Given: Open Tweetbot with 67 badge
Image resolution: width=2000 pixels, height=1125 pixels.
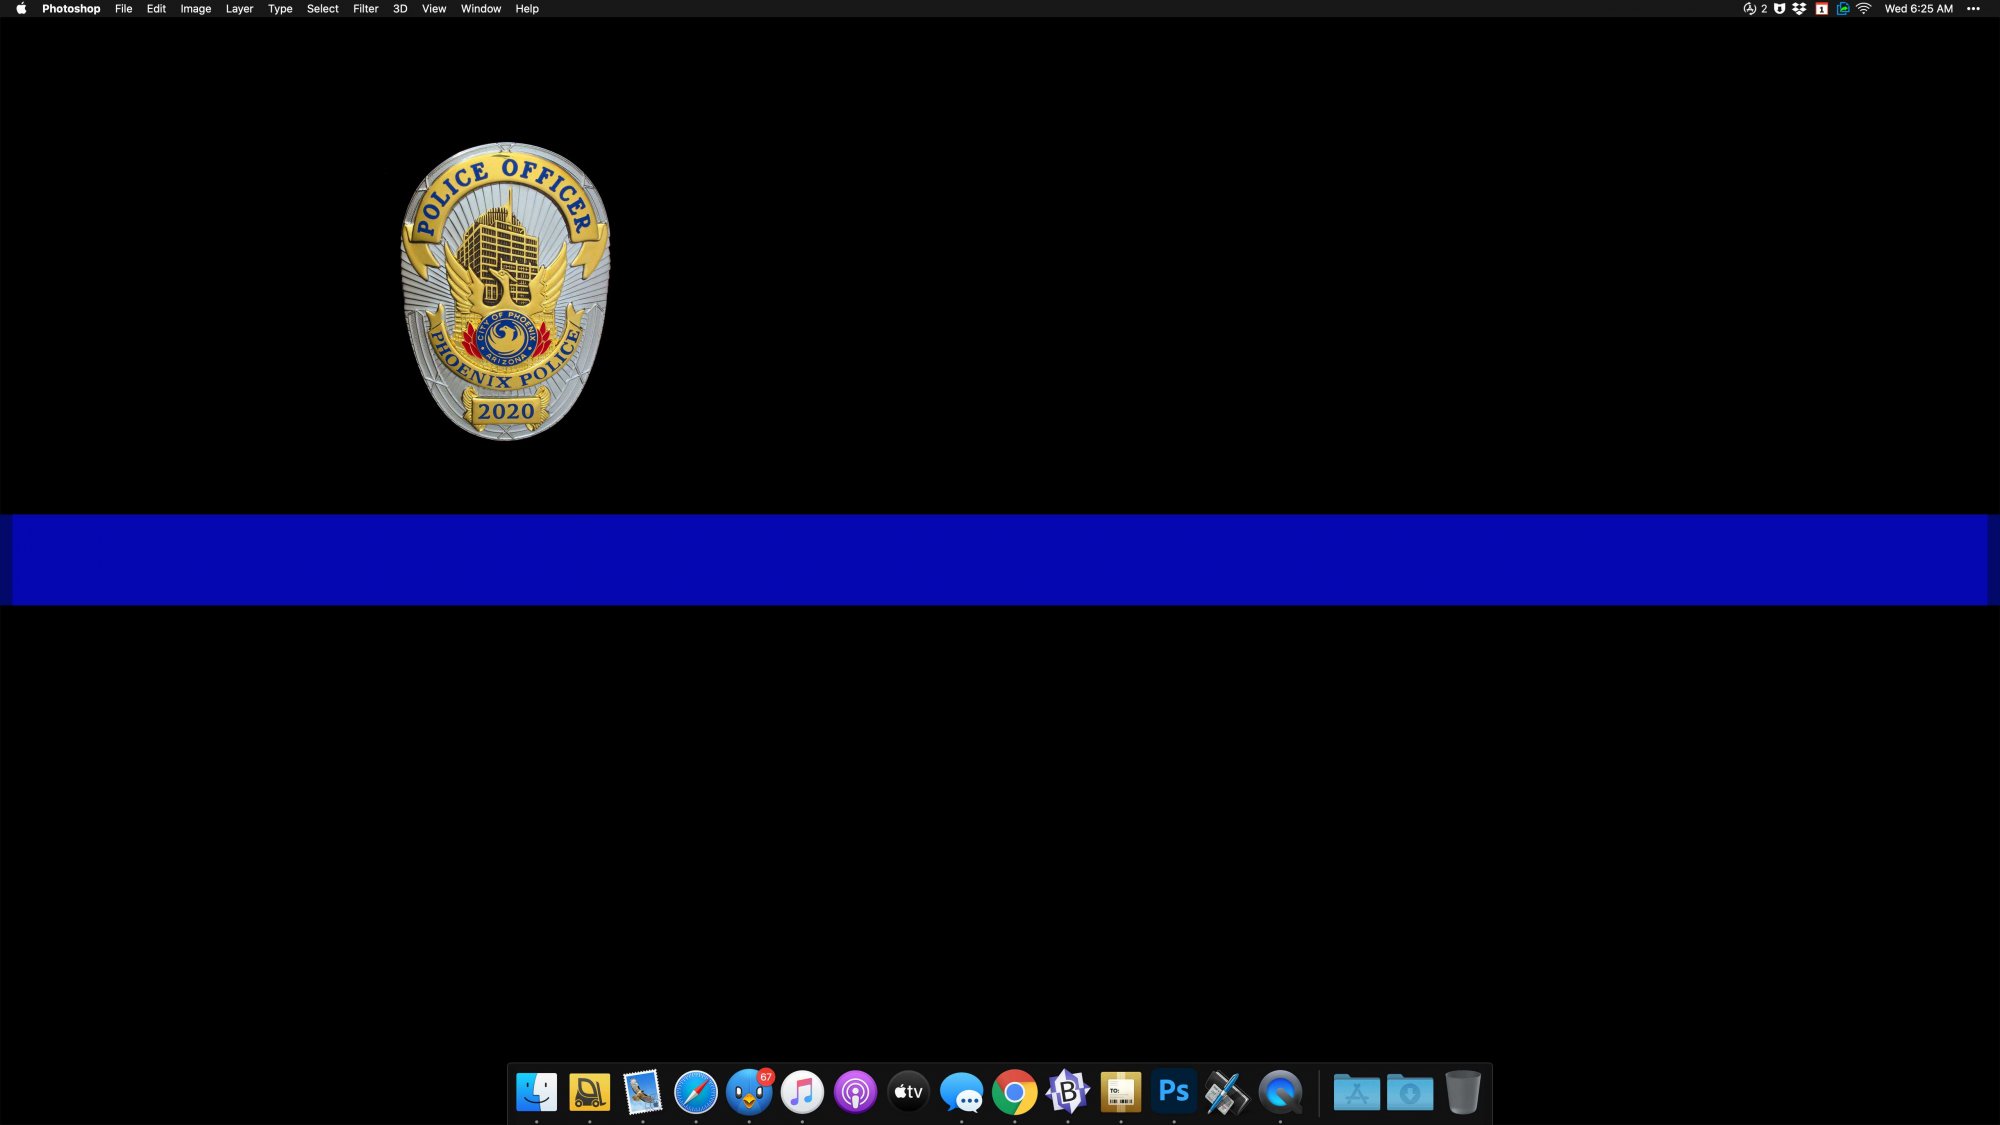Looking at the screenshot, I should click(x=749, y=1092).
